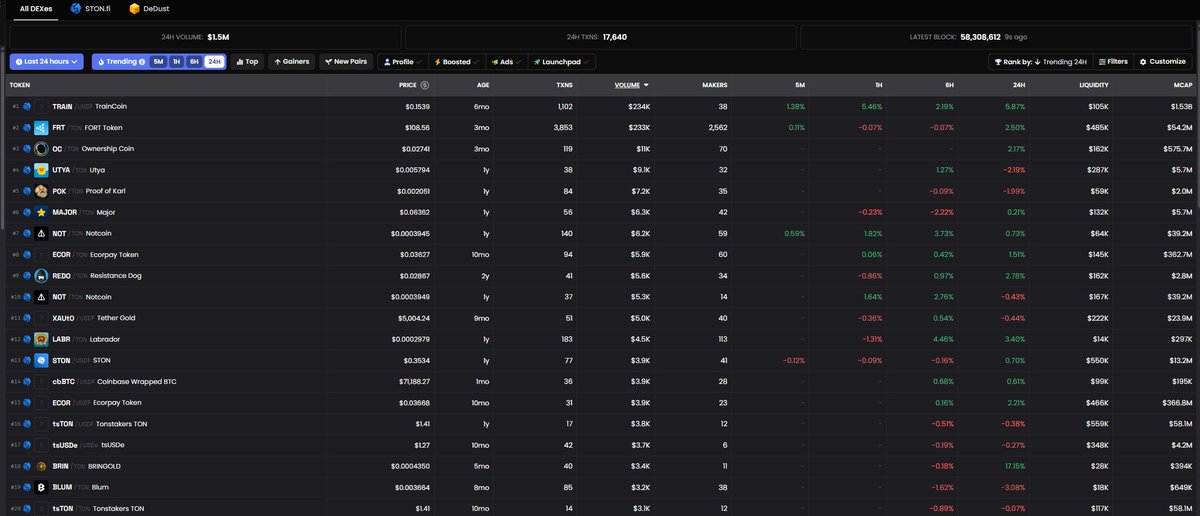Open the Coinbase Wrapped BTC pair
The image size is (1200, 516).
600,381
